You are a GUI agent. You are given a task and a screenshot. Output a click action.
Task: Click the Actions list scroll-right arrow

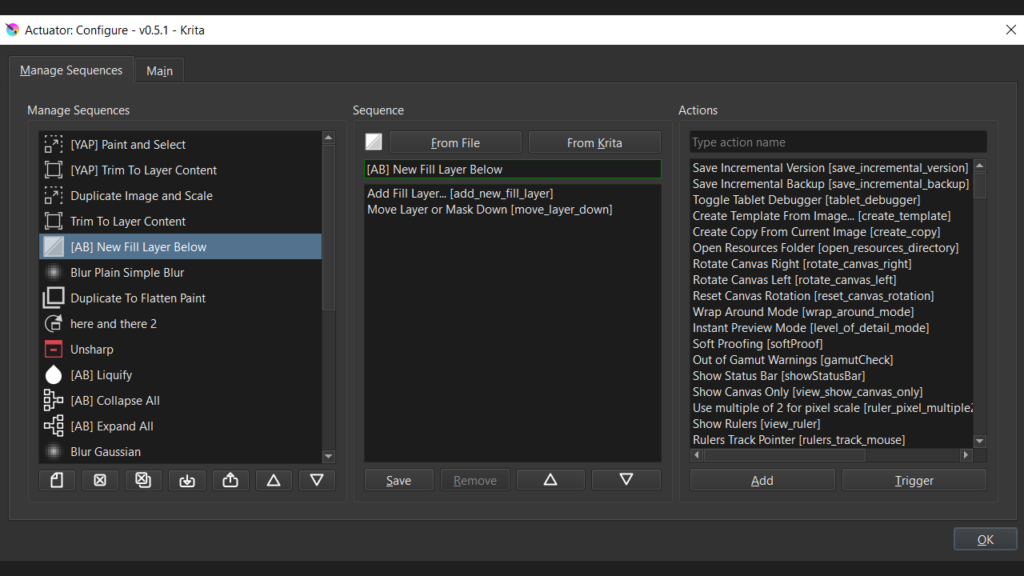click(x=966, y=455)
